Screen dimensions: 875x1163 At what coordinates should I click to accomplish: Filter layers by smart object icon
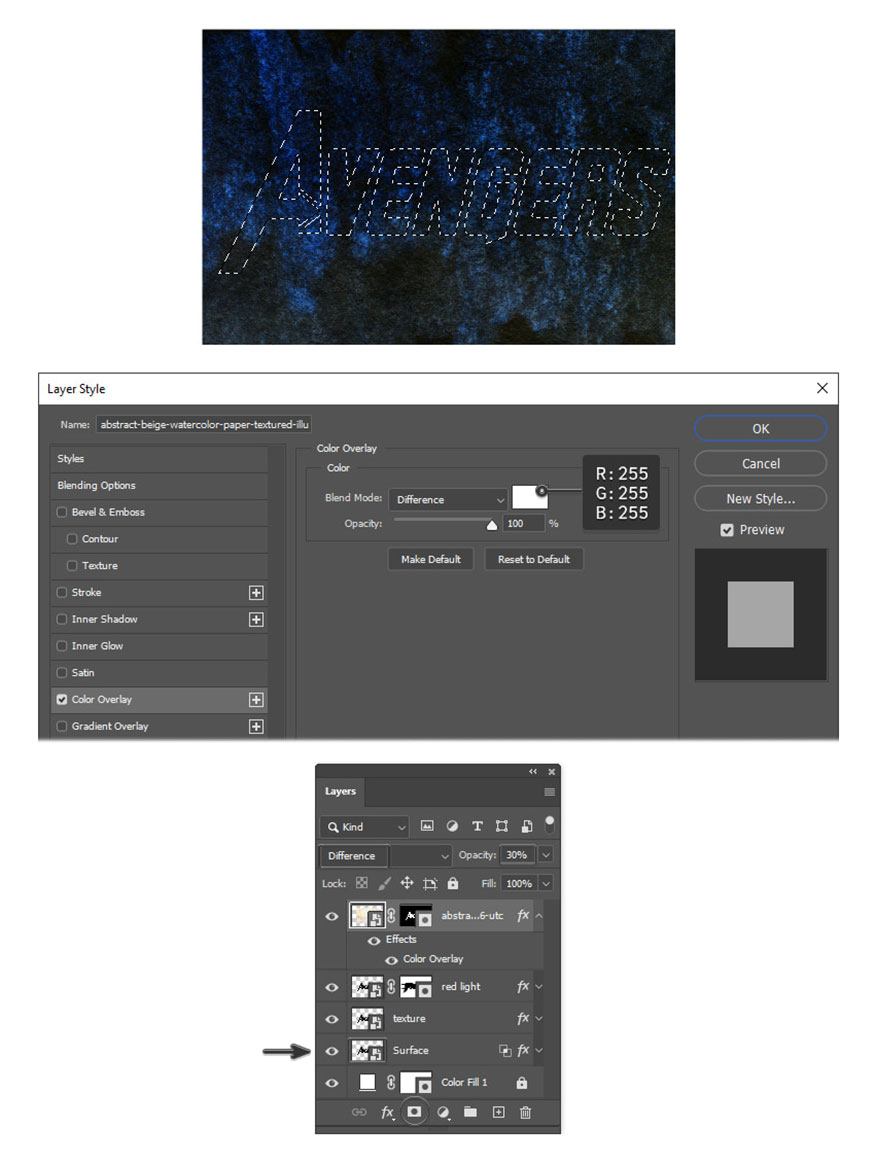pos(526,826)
